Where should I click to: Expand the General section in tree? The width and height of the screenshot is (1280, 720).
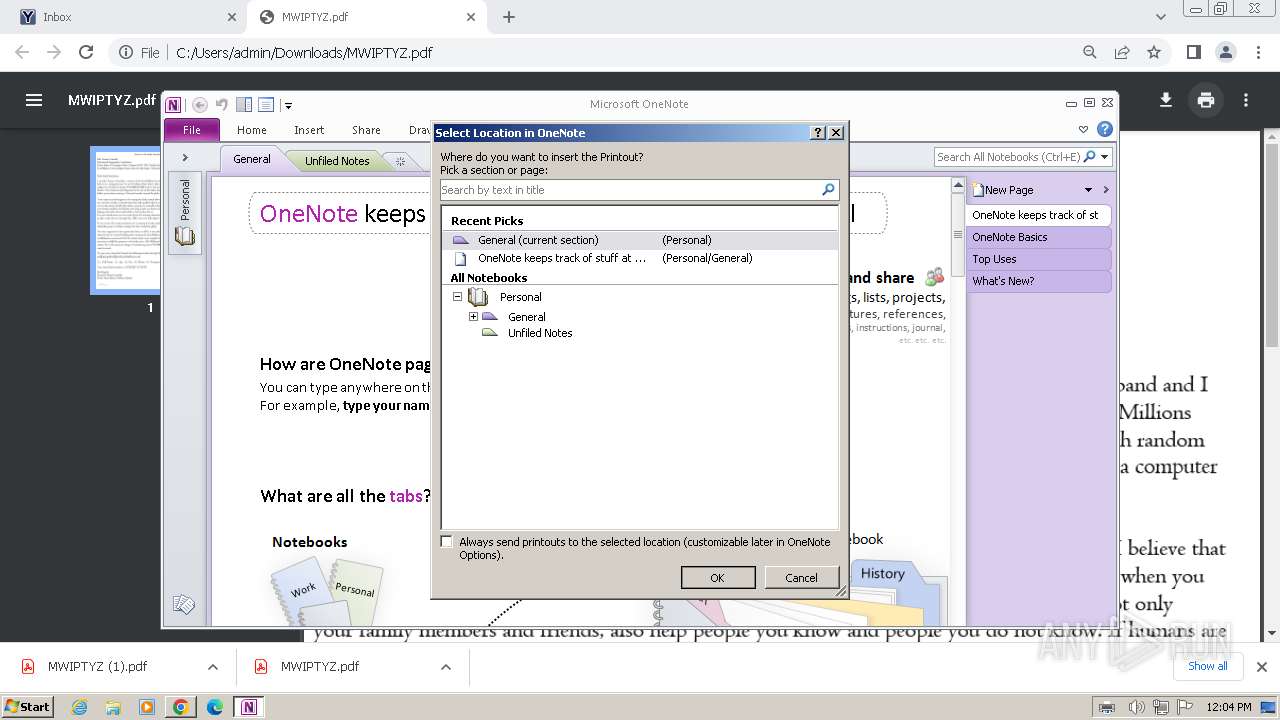(x=473, y=316)
